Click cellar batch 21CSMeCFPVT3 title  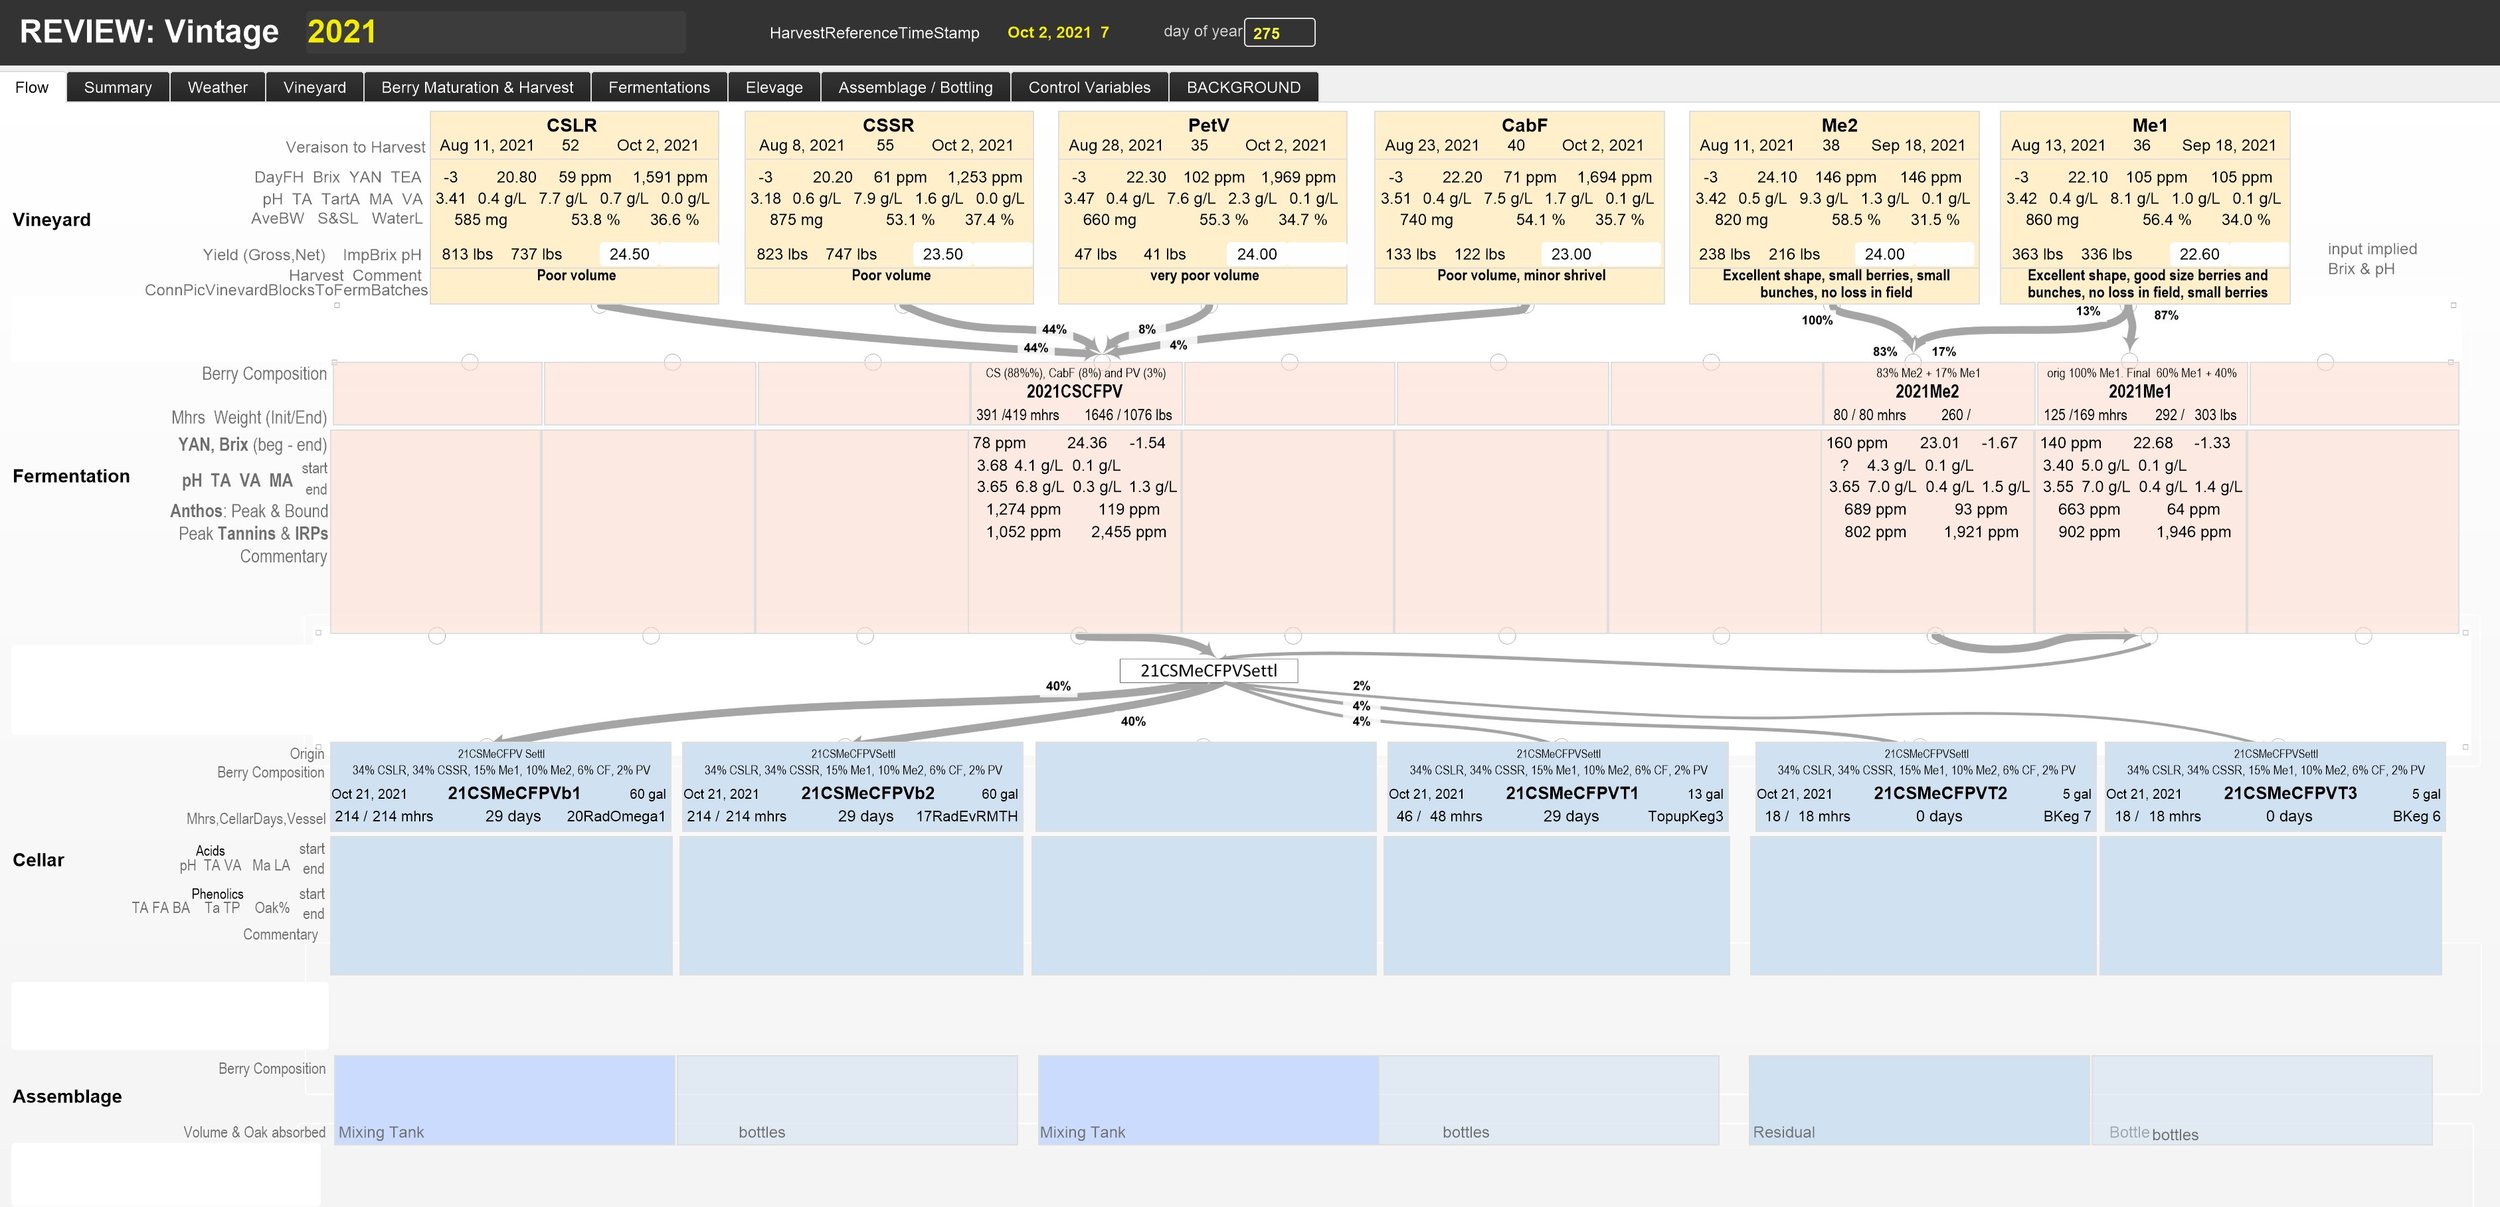point(2290,793)
